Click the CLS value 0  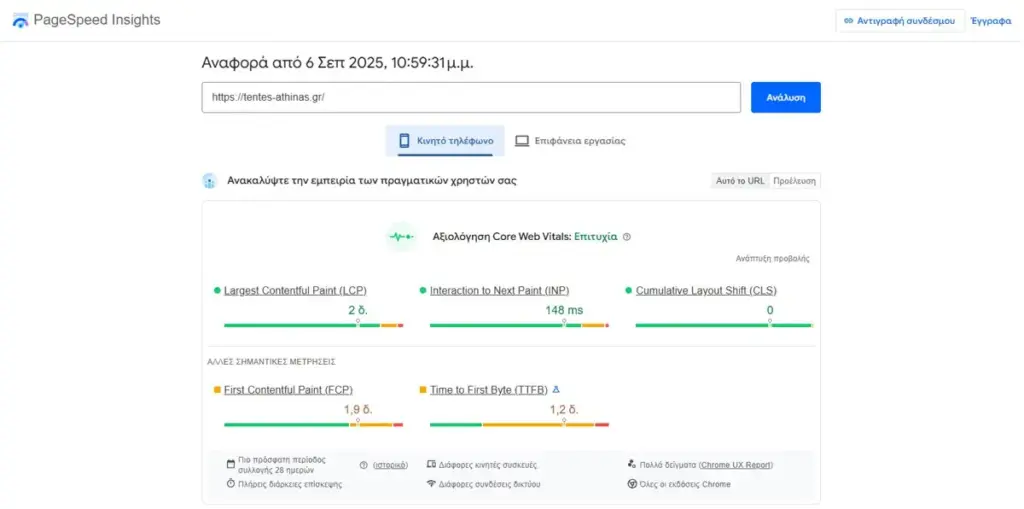pyautogui.click(x=770, y=310)
